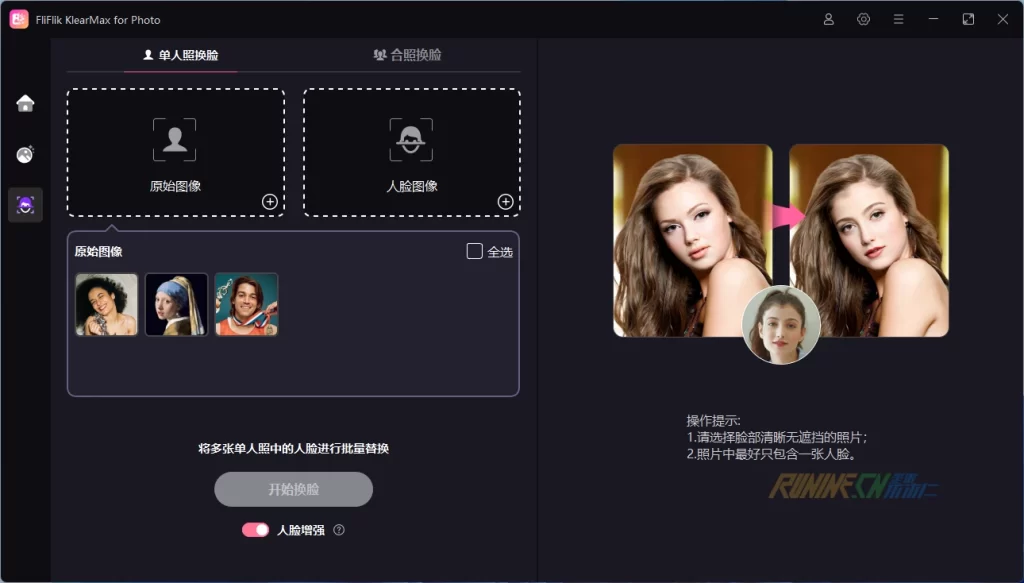Select the curly-haired woman thumbnail
Image resolution: width=1024 pixels, height=583 pixels.
click(107, 304)
